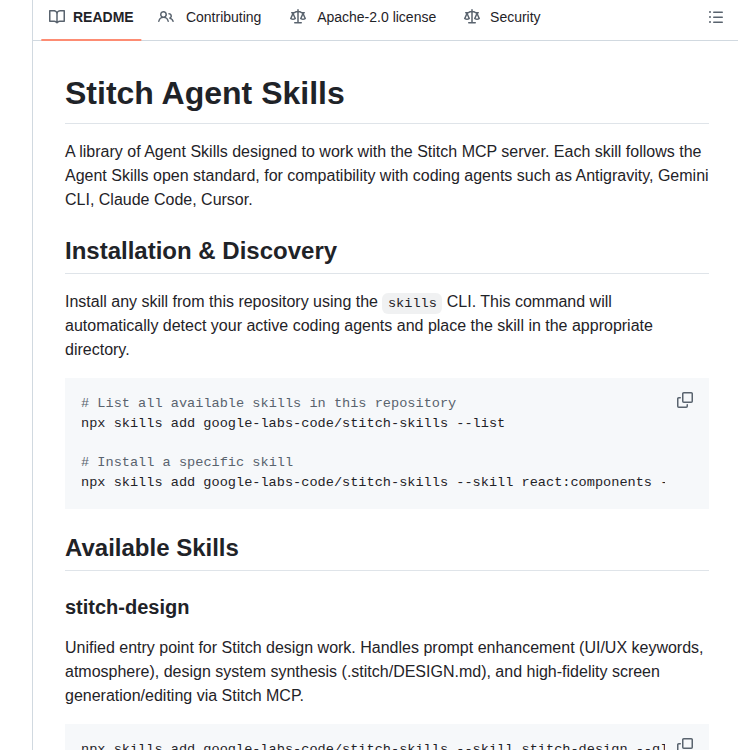Image resolution: width=738 pixels, height=750 pixels.
Task: Click the 'Unified entry point for Stitch' paragraph
Action: pyautogui.click(x=384, y=671)
